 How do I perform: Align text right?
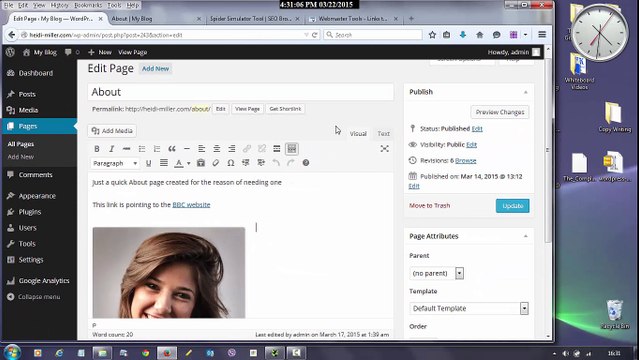231,149
